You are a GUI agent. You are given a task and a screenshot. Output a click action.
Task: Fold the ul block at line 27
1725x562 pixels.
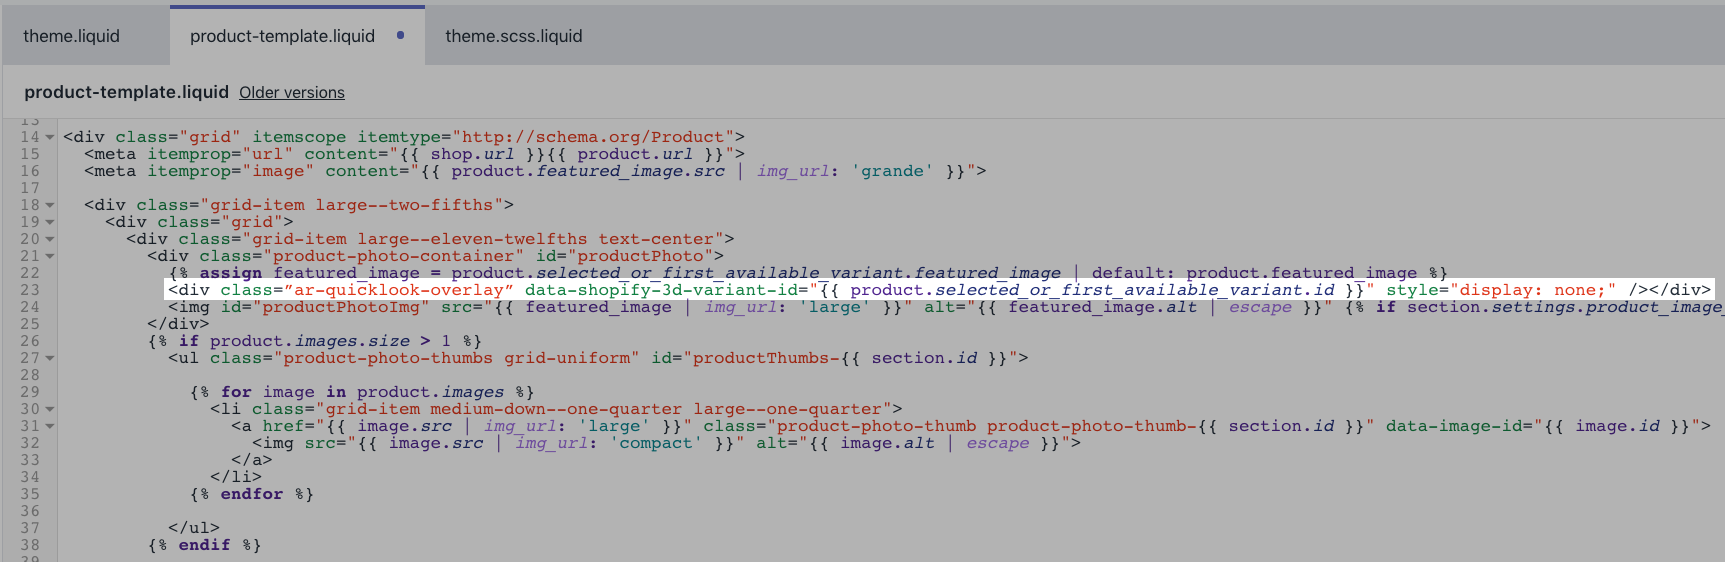[49, 359]
